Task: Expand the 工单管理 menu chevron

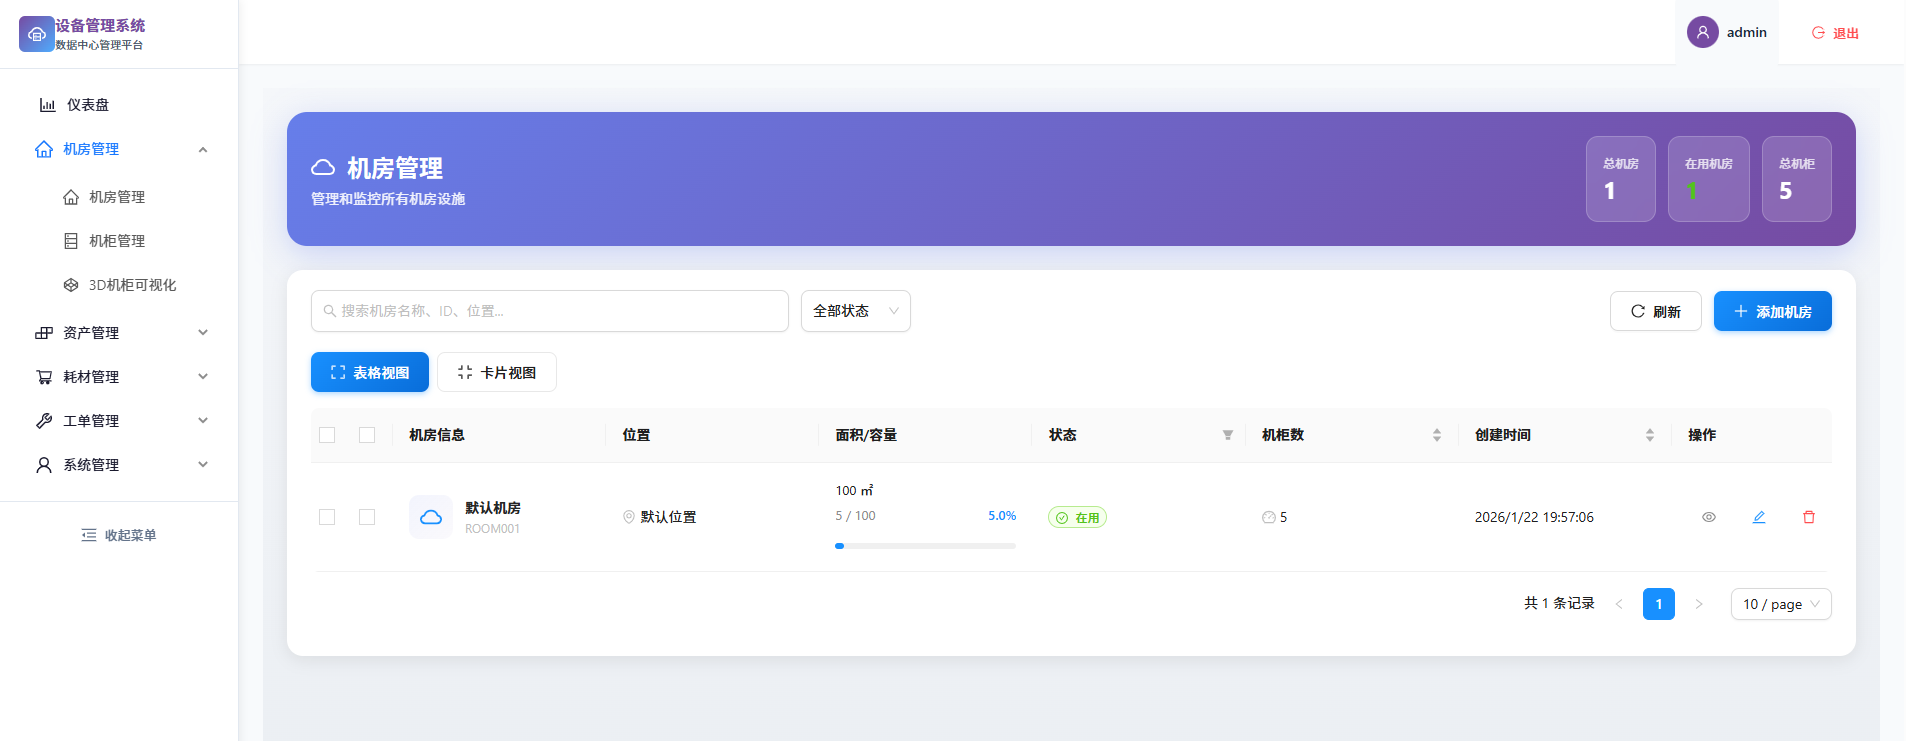Action: tap(203, 421)
